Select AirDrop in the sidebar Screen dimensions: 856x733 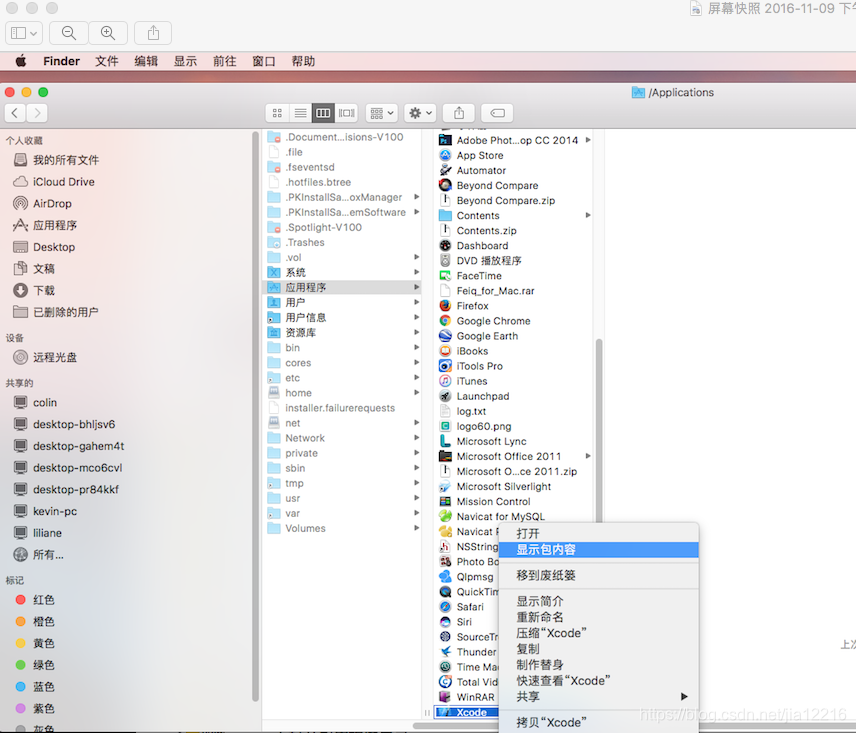pos(52,204)
